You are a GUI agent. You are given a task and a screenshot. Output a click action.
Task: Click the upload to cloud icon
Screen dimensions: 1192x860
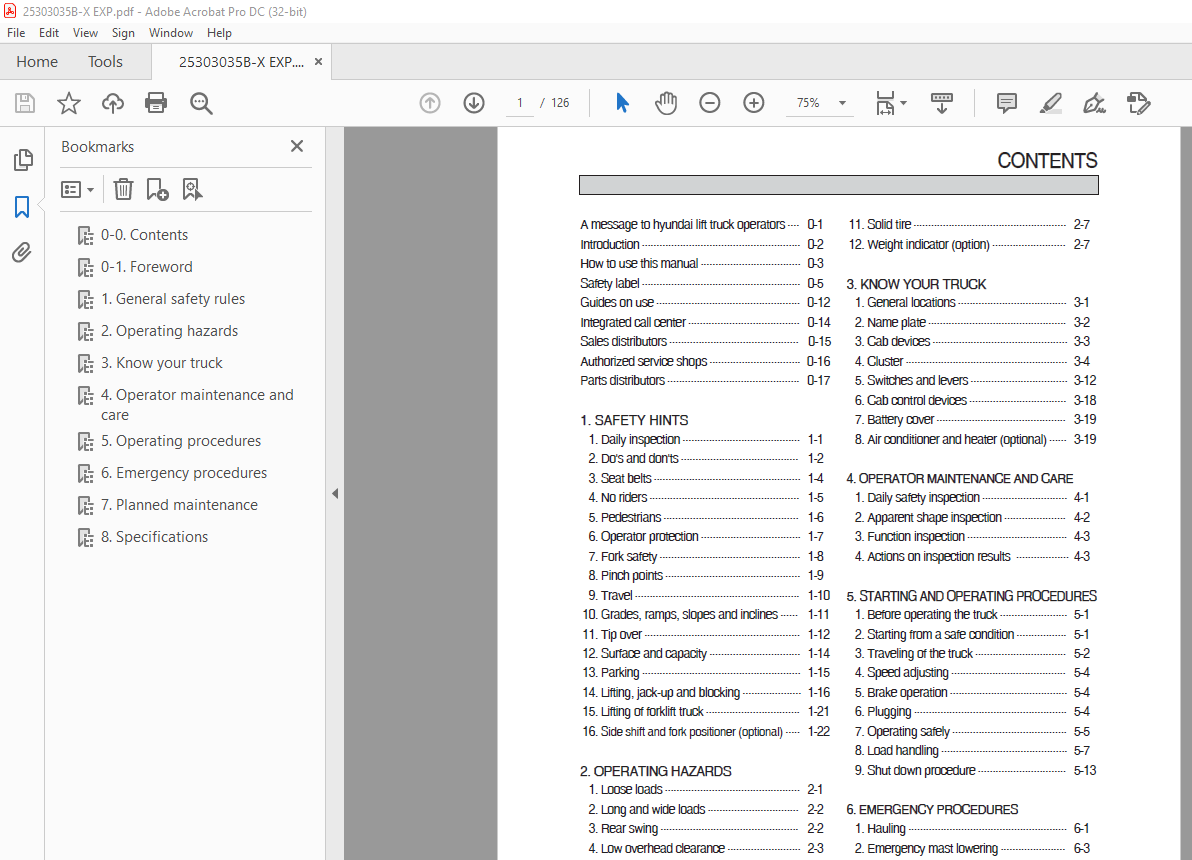[113, 103]
